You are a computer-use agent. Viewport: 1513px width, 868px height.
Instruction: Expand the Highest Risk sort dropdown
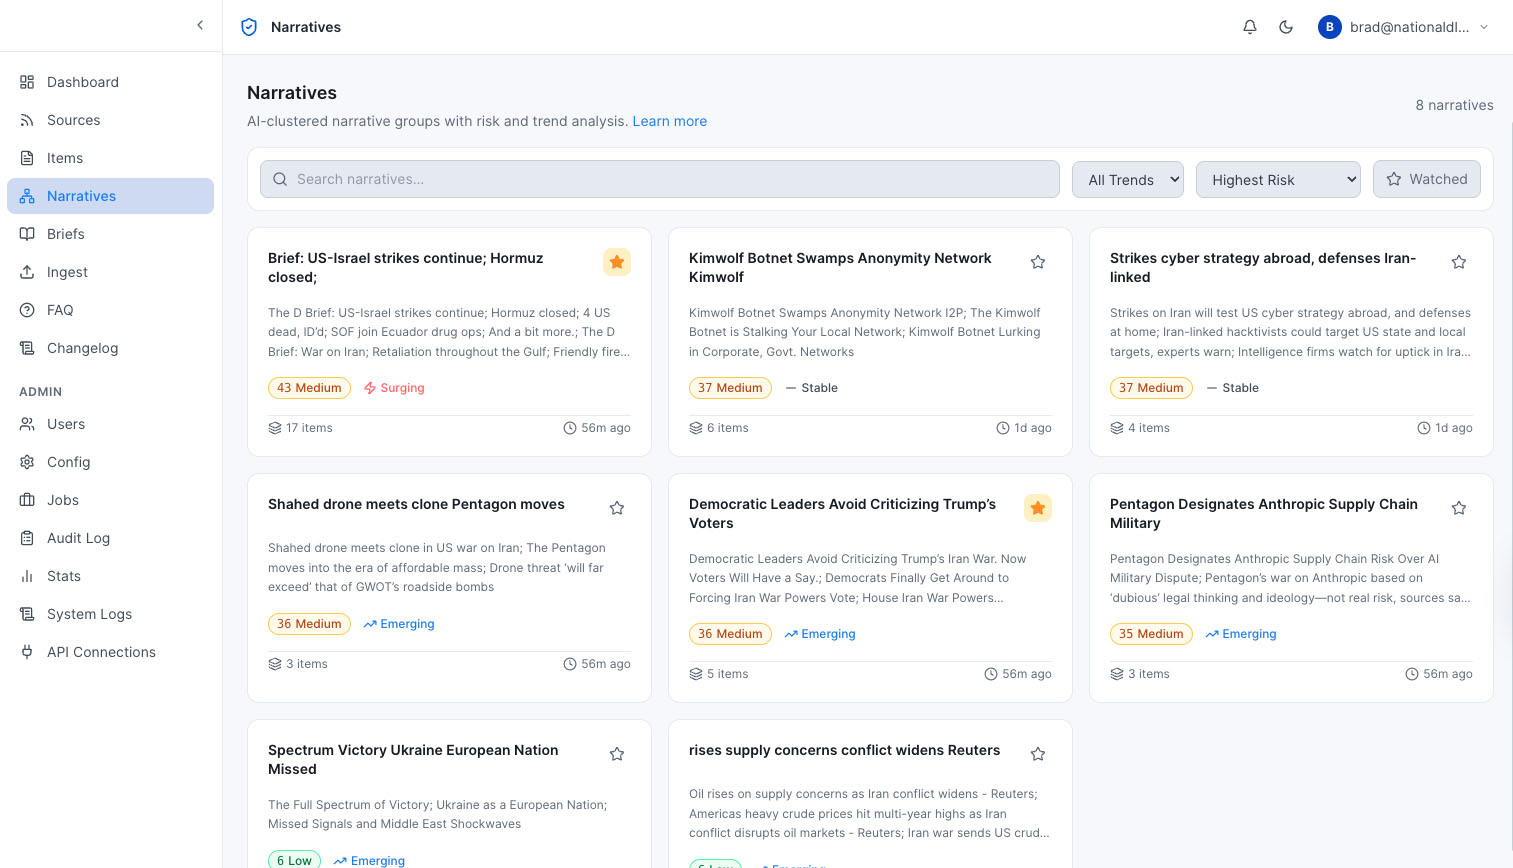[1277, 180]
